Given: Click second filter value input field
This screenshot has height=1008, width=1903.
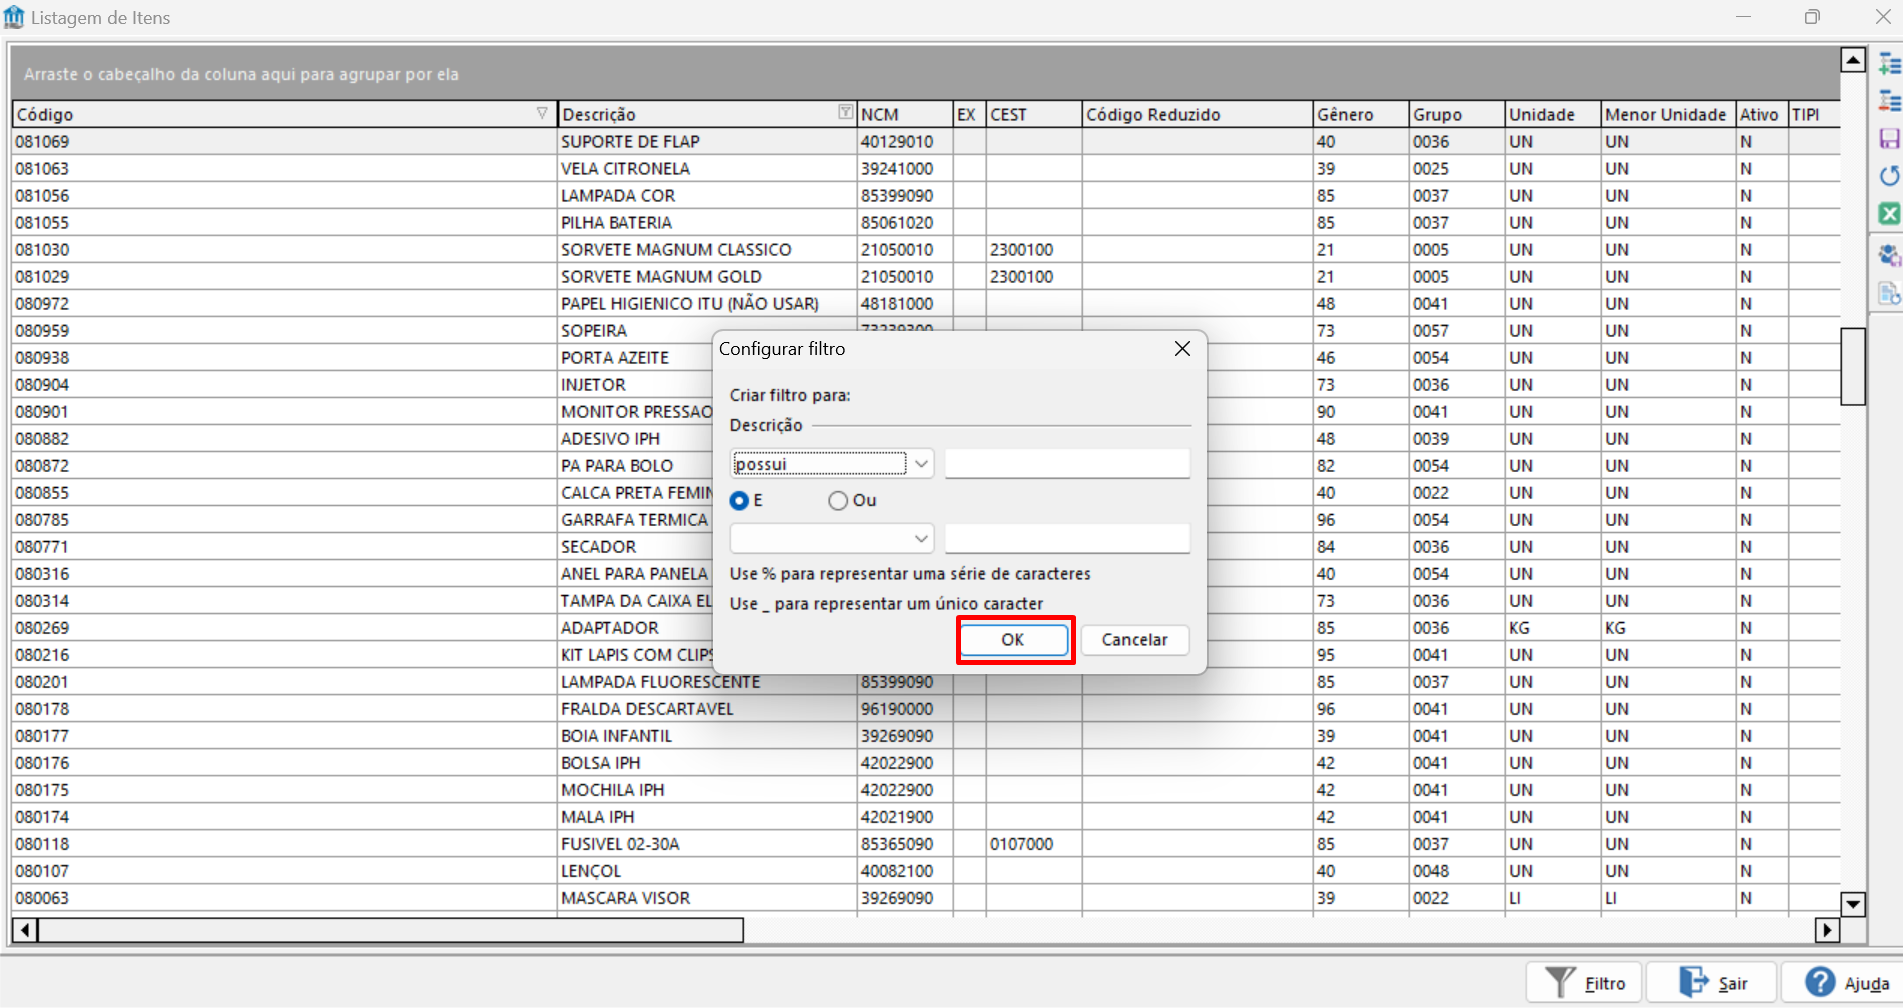Looking at the screenshot, I should pos(1067,538).
